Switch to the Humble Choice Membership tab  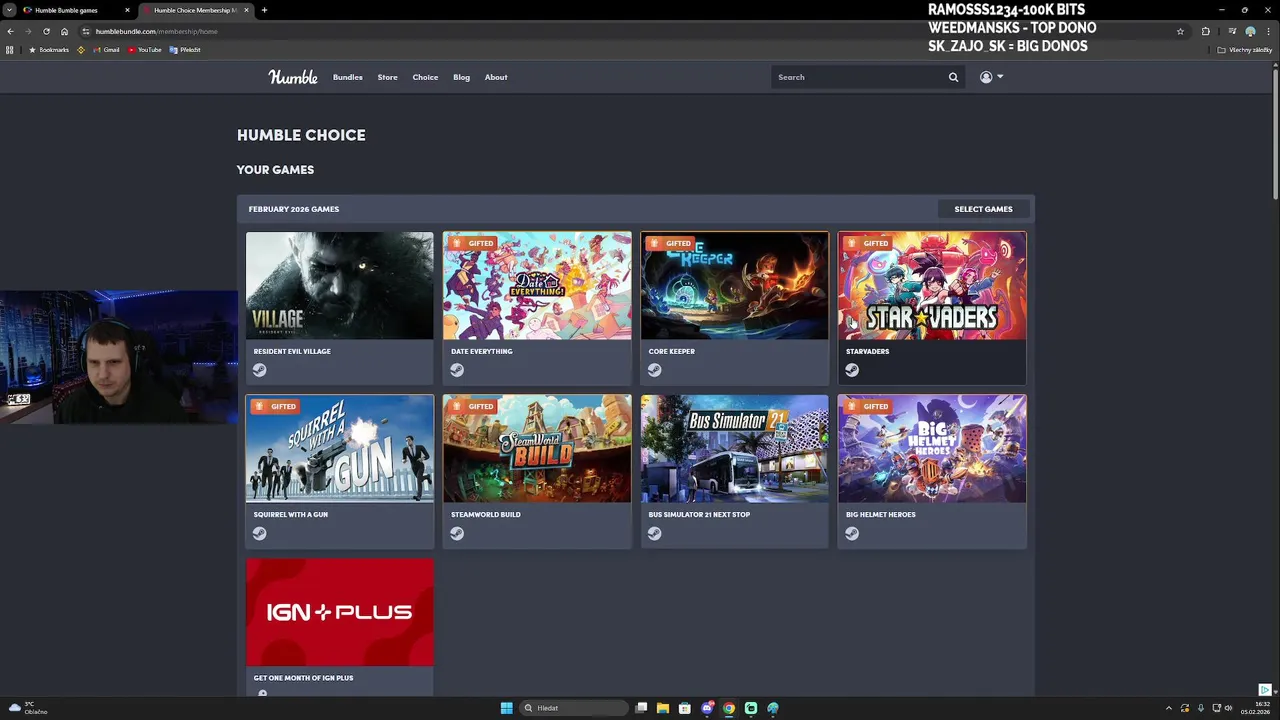coord(195,10)
